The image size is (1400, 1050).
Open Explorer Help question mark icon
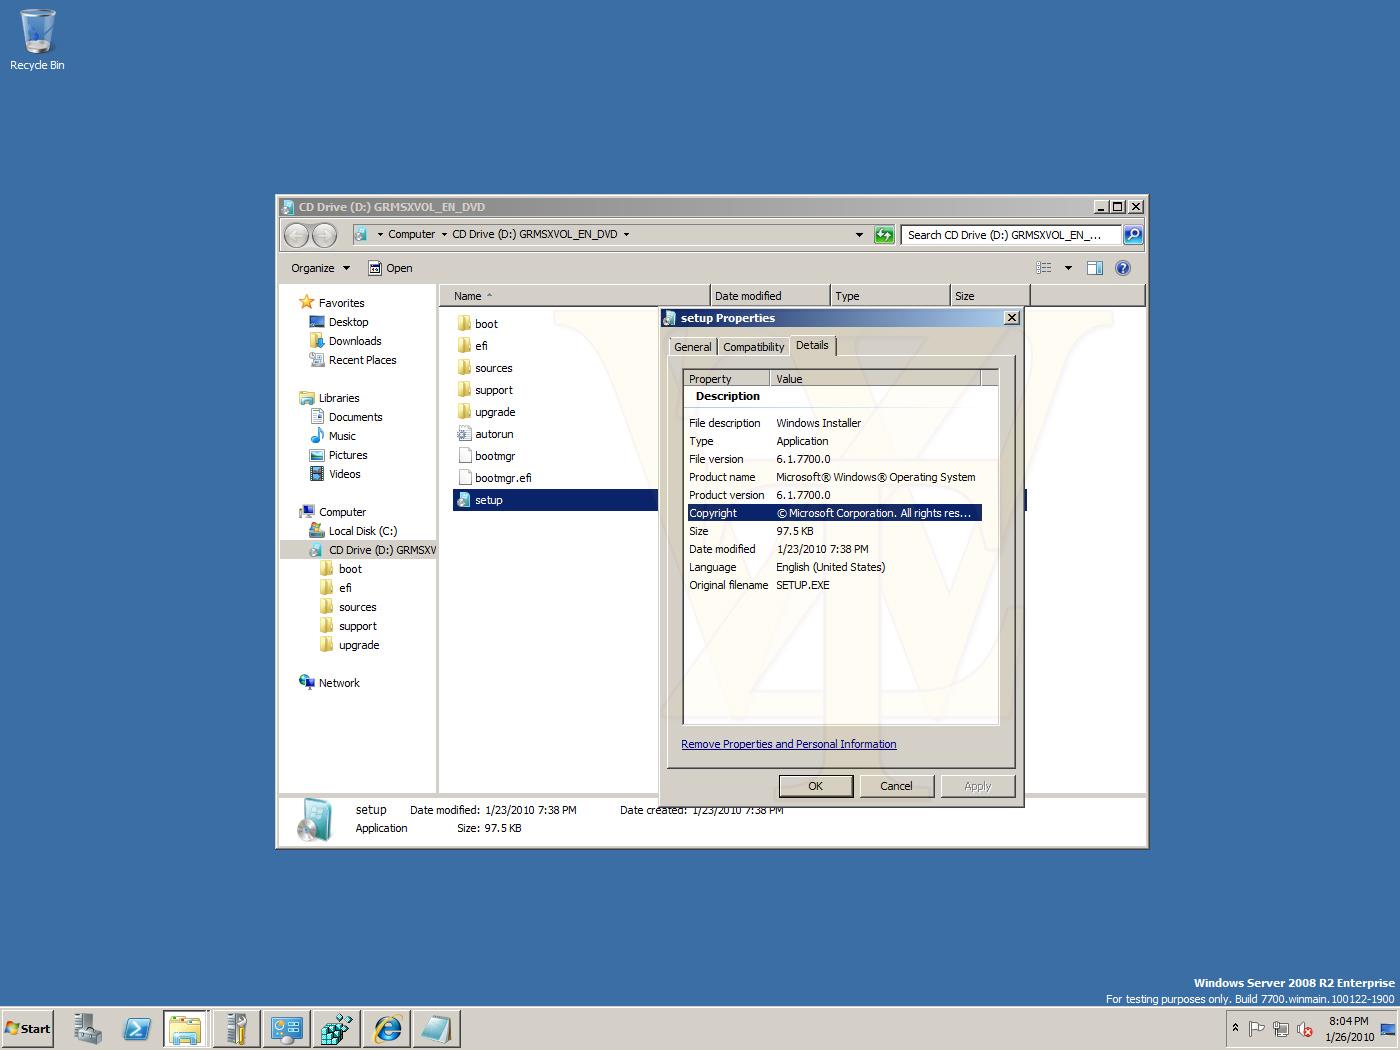(1123, 268)
